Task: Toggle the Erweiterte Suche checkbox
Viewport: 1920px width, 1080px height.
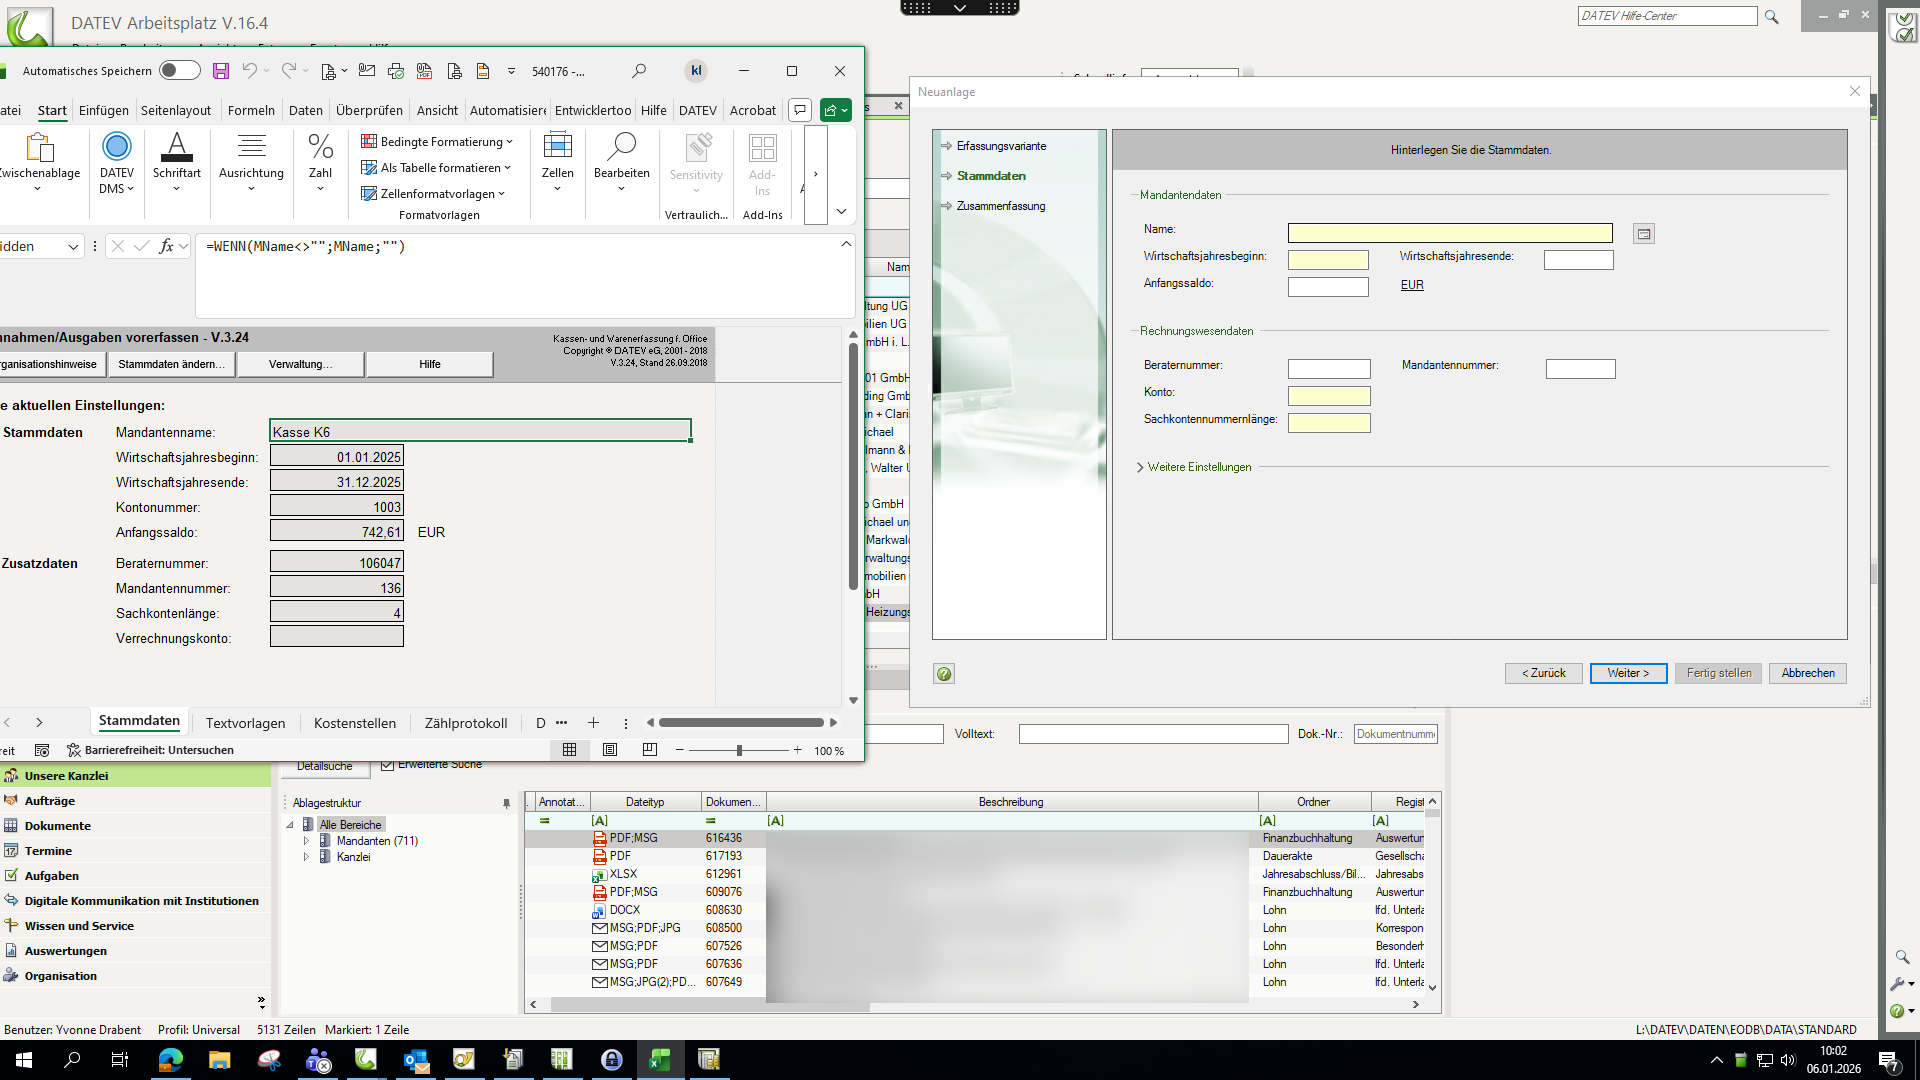Action: (387, 765)
